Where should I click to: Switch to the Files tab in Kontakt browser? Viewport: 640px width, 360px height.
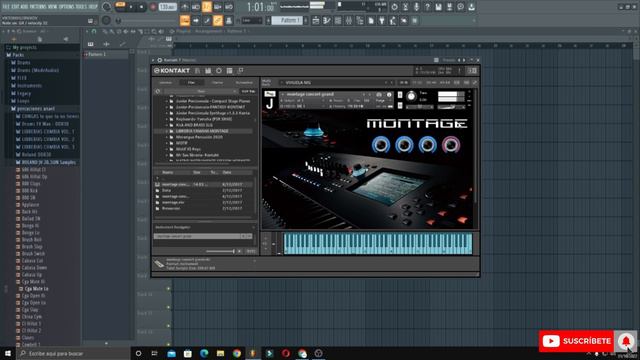tap(191, 82)
